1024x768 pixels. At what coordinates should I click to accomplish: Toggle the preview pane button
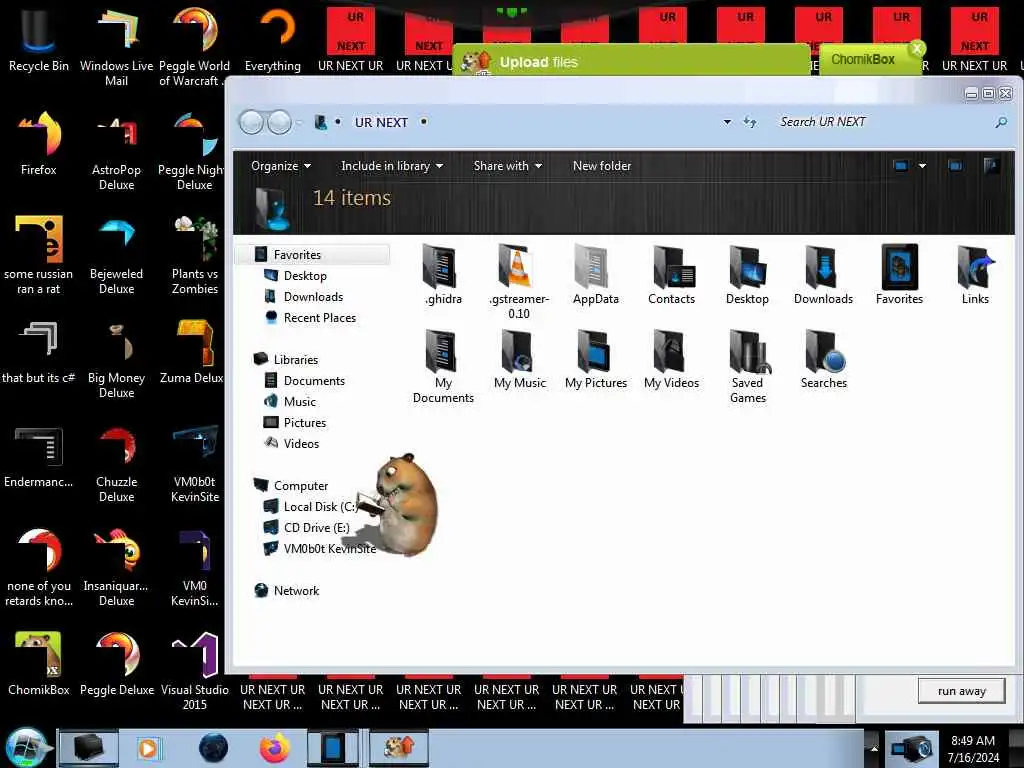tap(955, 166)
